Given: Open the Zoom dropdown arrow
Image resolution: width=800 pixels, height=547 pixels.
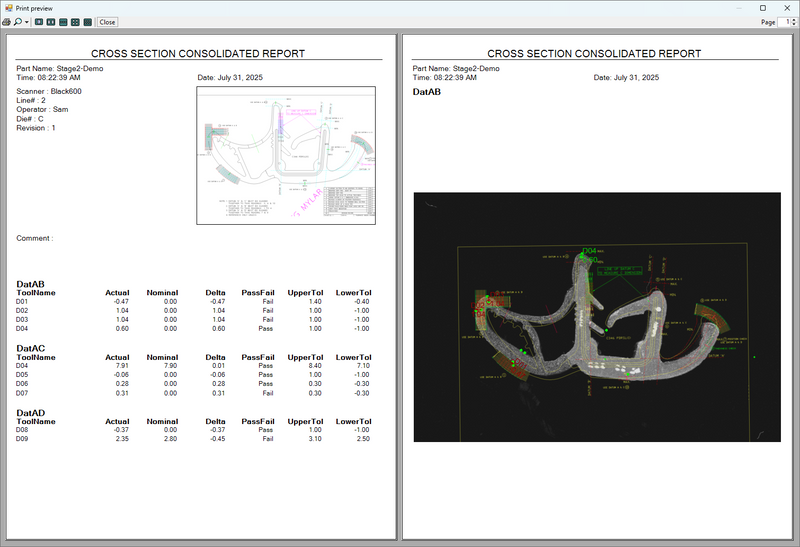Looking at the screenshot, I should pyautogui.click(x=26, y=21).
